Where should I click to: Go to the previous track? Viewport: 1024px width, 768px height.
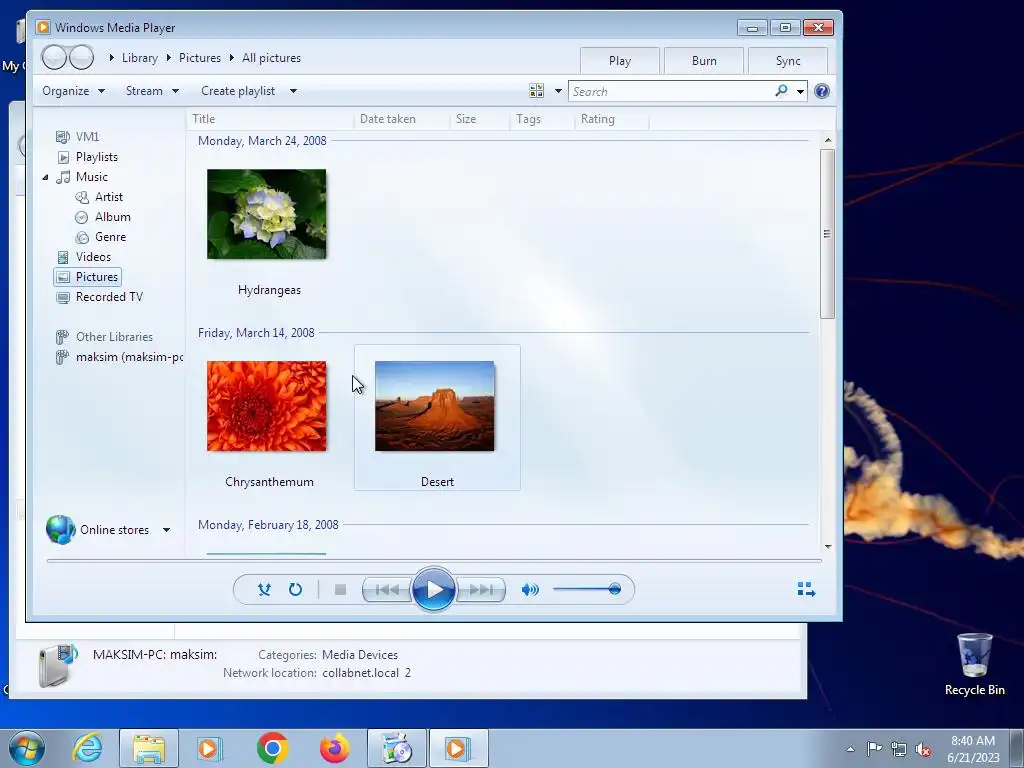click(x=387, y=590)
